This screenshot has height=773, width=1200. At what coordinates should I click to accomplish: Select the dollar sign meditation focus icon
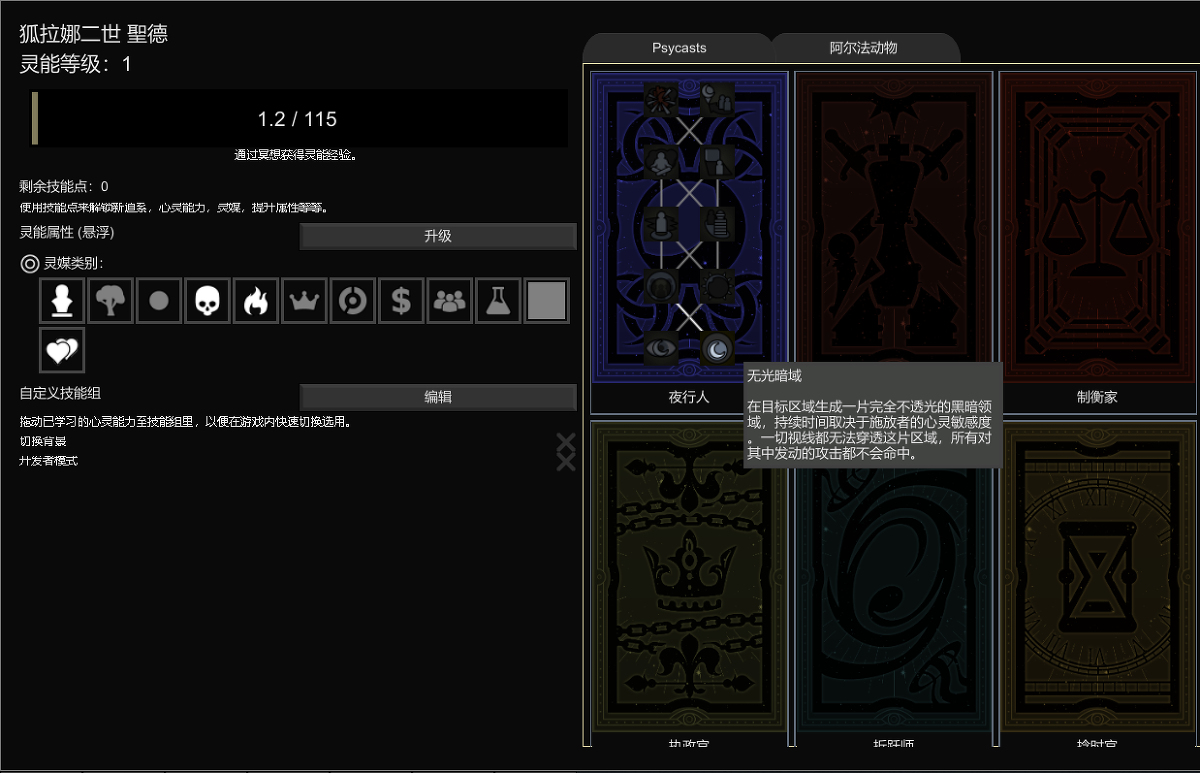pos(401,300)
